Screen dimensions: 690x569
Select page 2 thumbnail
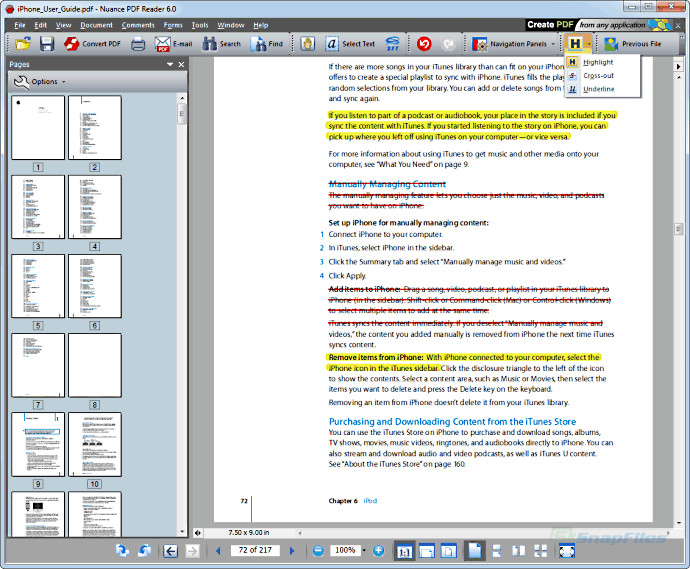(95, 128)
